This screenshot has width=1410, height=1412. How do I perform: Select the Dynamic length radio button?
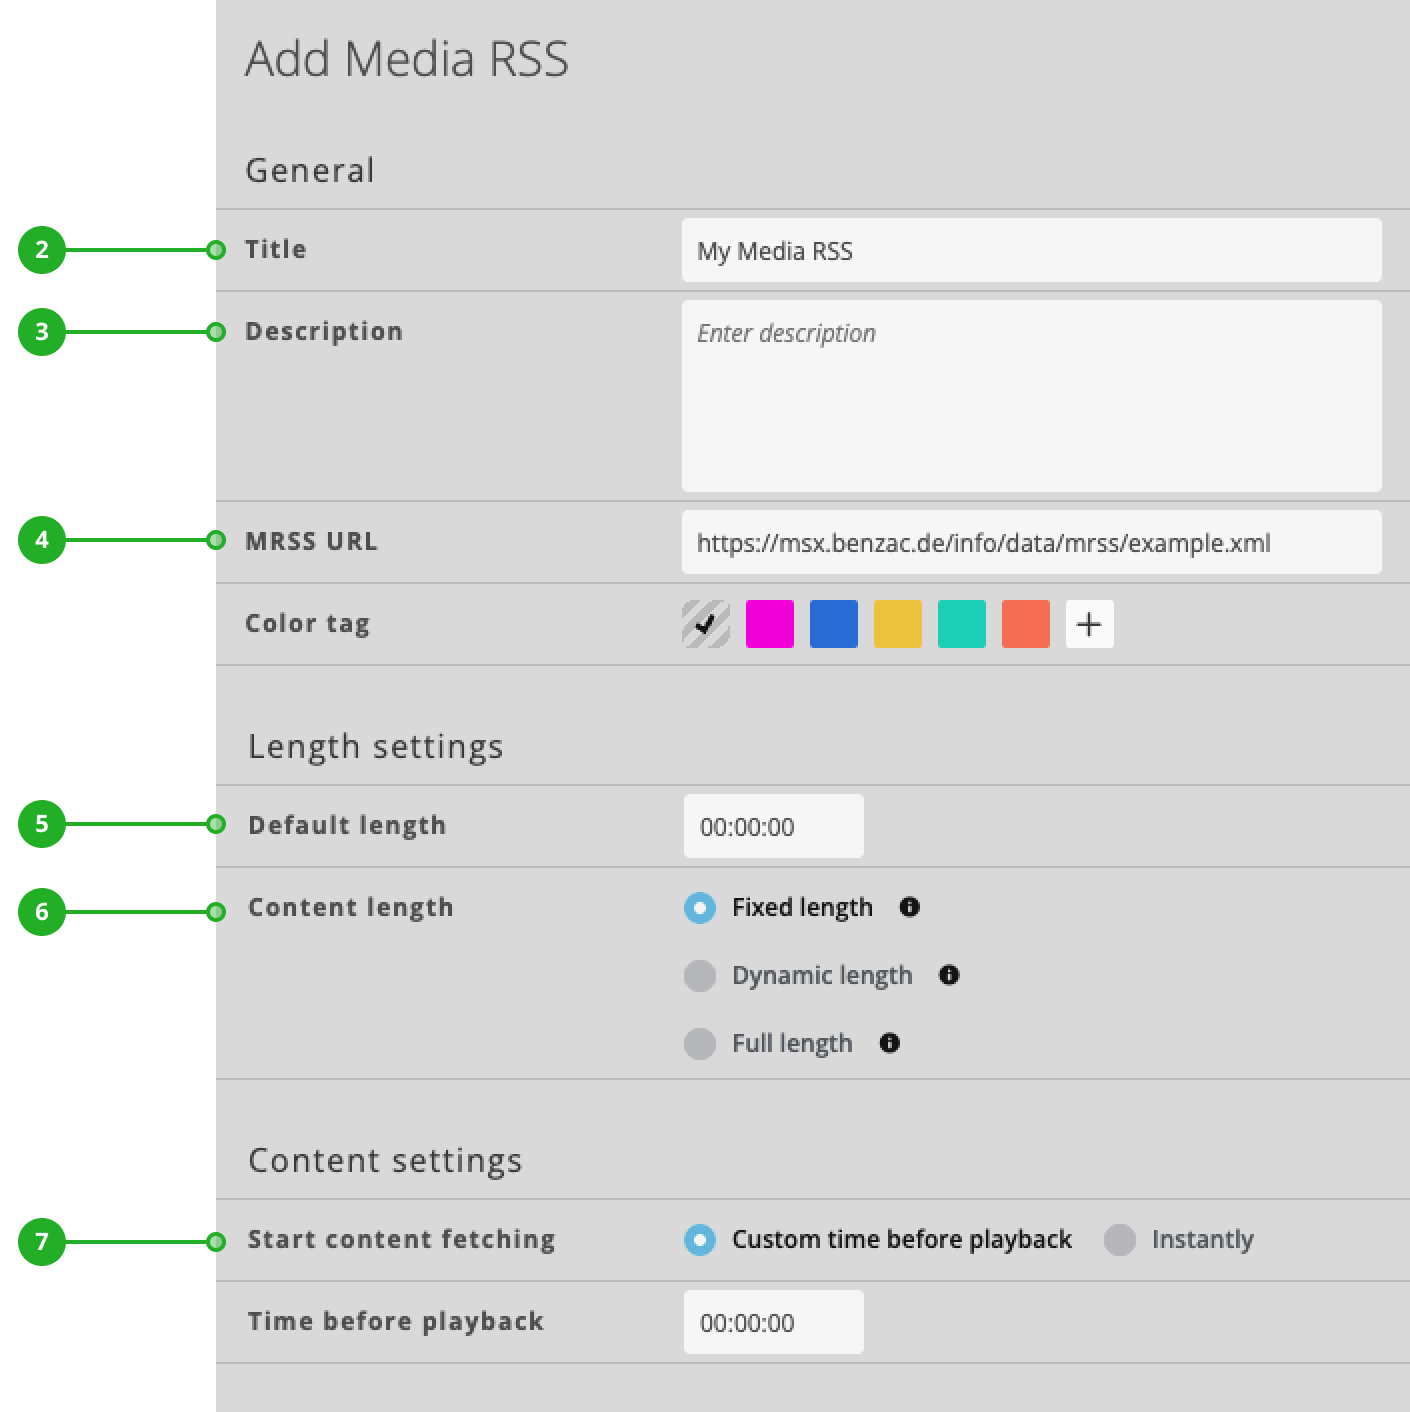point(701,976)
